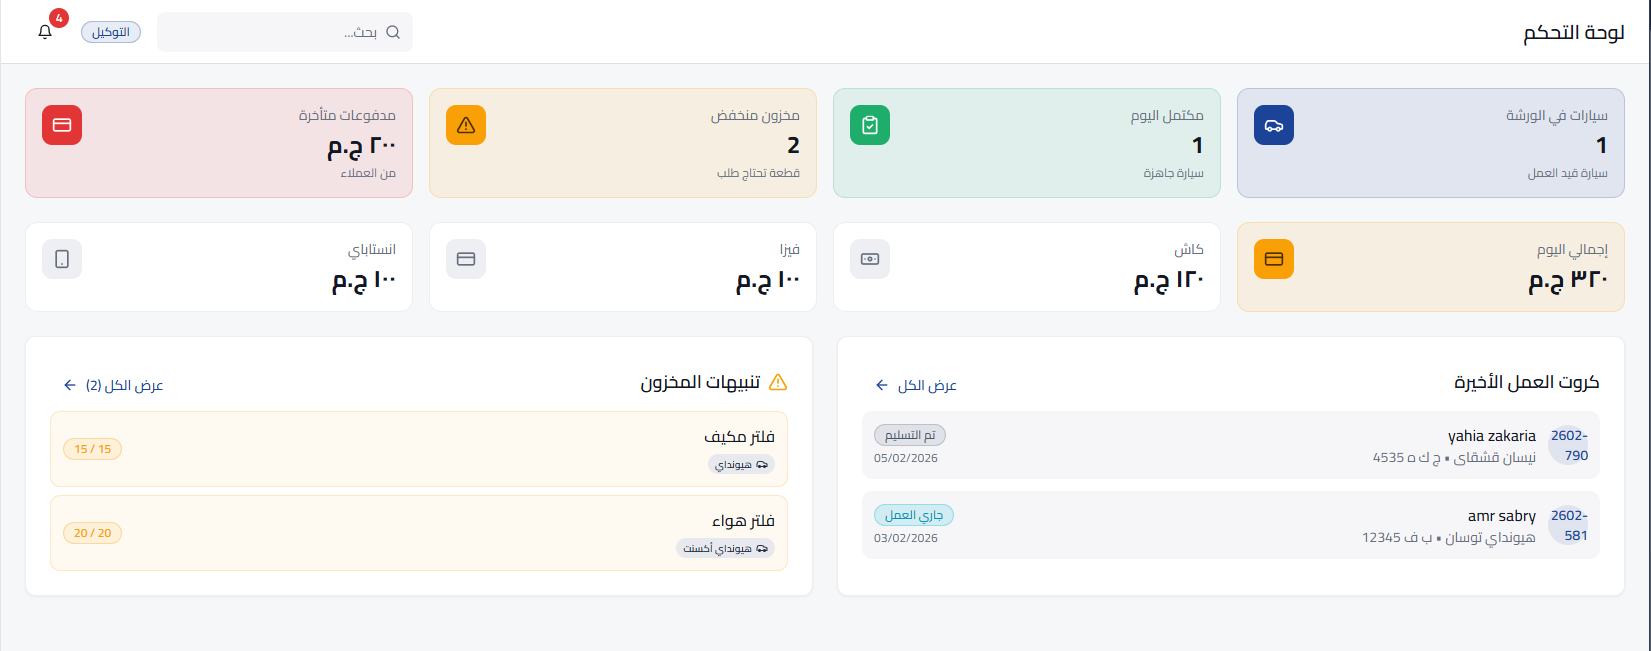
Task: Click the red card icon in مدفوعات متأخرة card
Action: click(62, 125)
